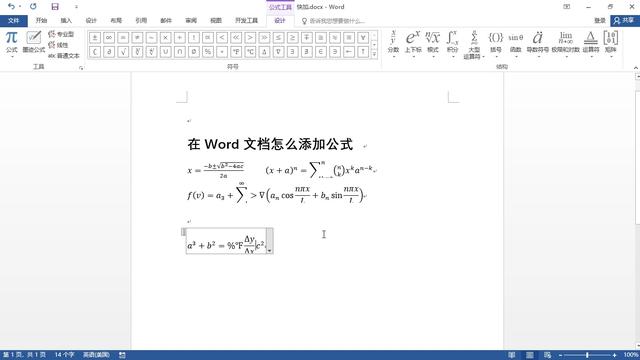This screenshot has width=640, height=360.
Task: Switch to the Home (开始) tab
Action: pyautogui.click(x=41, y=20)
